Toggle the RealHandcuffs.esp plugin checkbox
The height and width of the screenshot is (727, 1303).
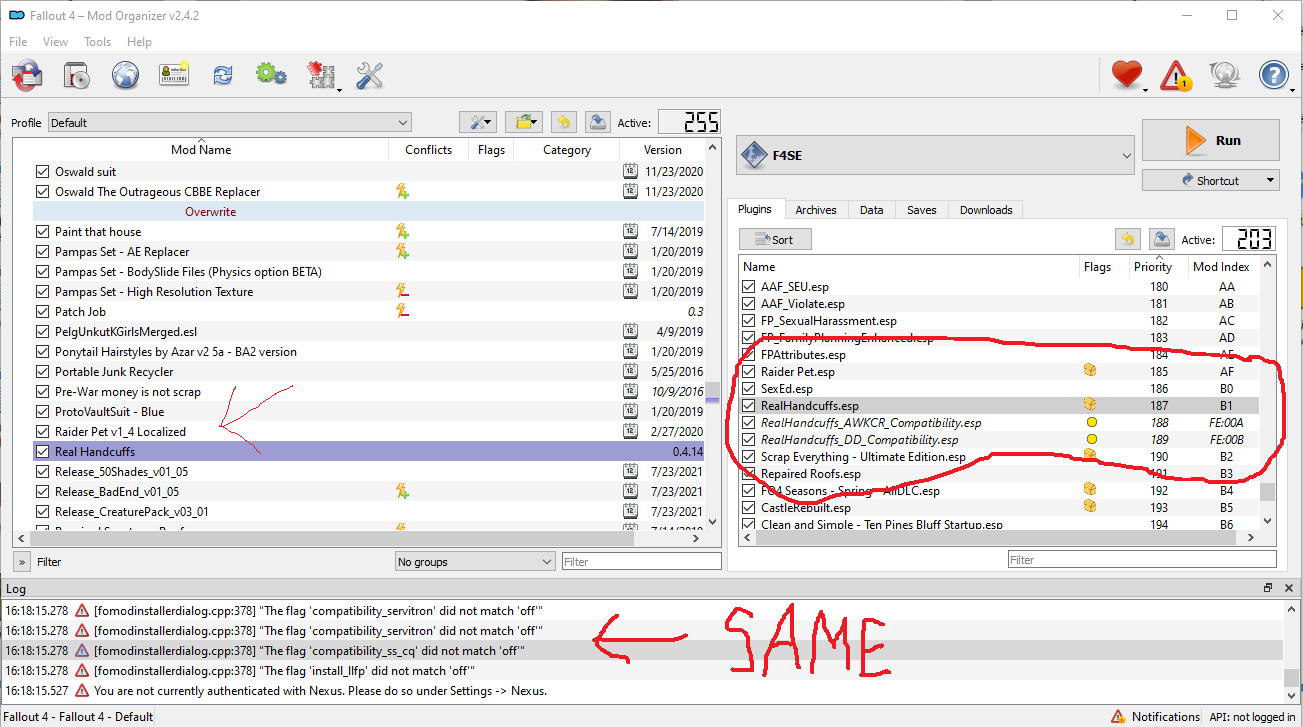pyautogui.click(x=749, y=405)
